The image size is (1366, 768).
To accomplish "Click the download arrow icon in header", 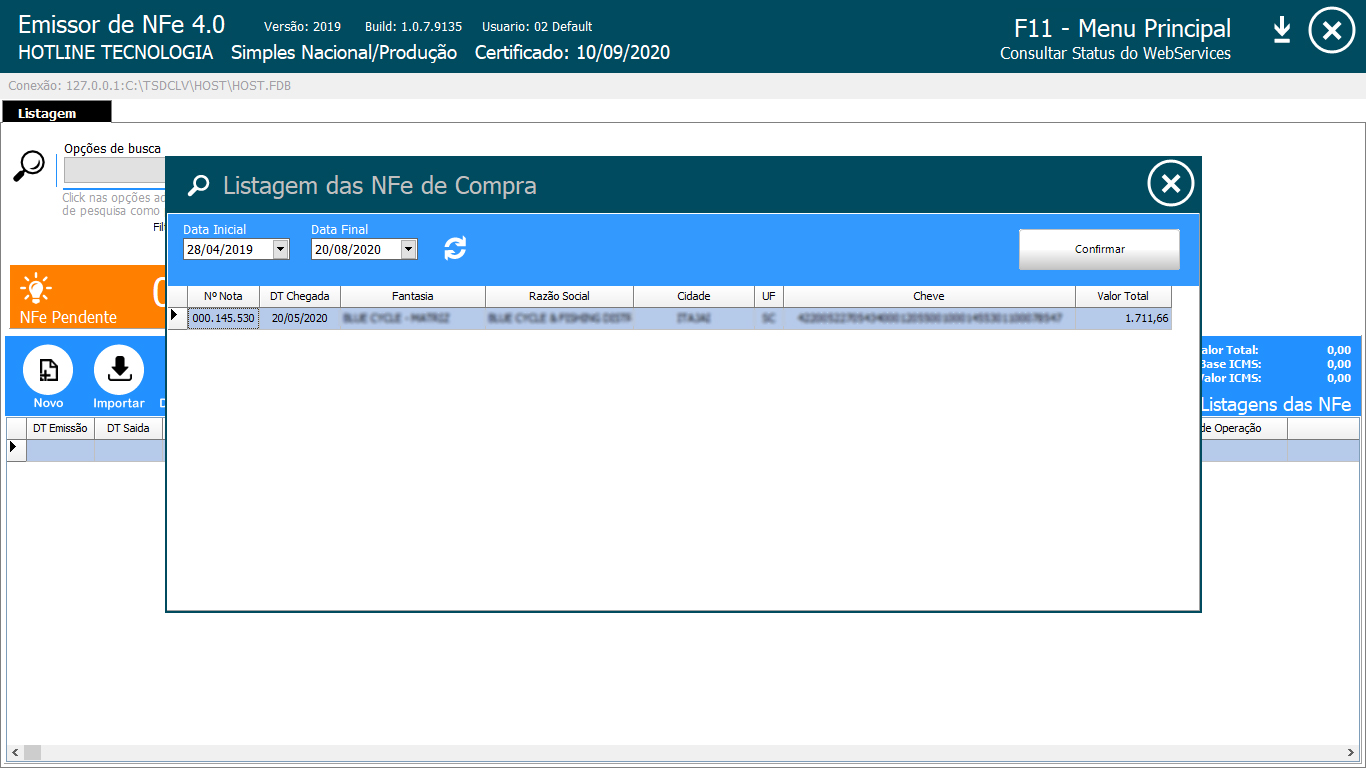I will pyautogui.click(x=1281, y=31).
